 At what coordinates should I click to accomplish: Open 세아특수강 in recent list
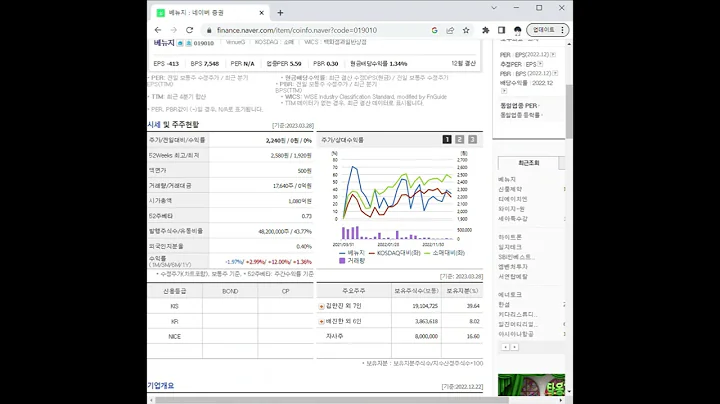tap(513, 219)
